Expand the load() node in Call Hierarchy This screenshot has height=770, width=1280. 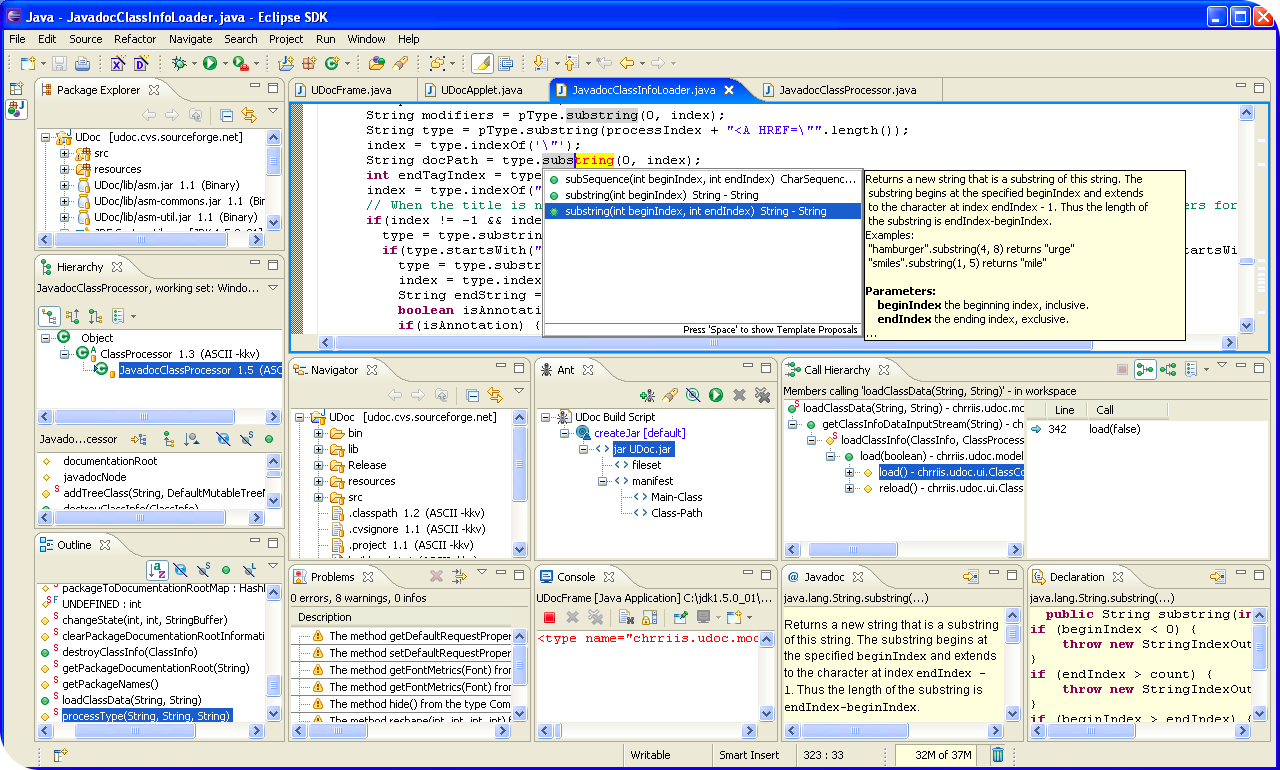(x=849, y=472)
